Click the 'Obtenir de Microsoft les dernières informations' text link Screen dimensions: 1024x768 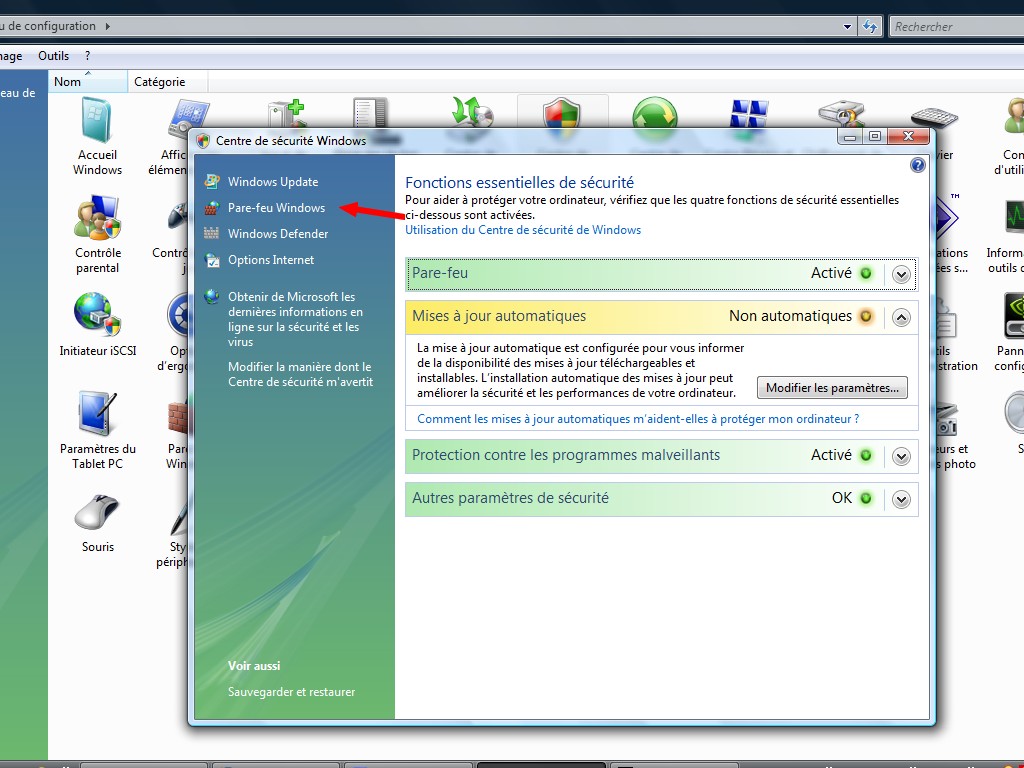click(295, 319)
